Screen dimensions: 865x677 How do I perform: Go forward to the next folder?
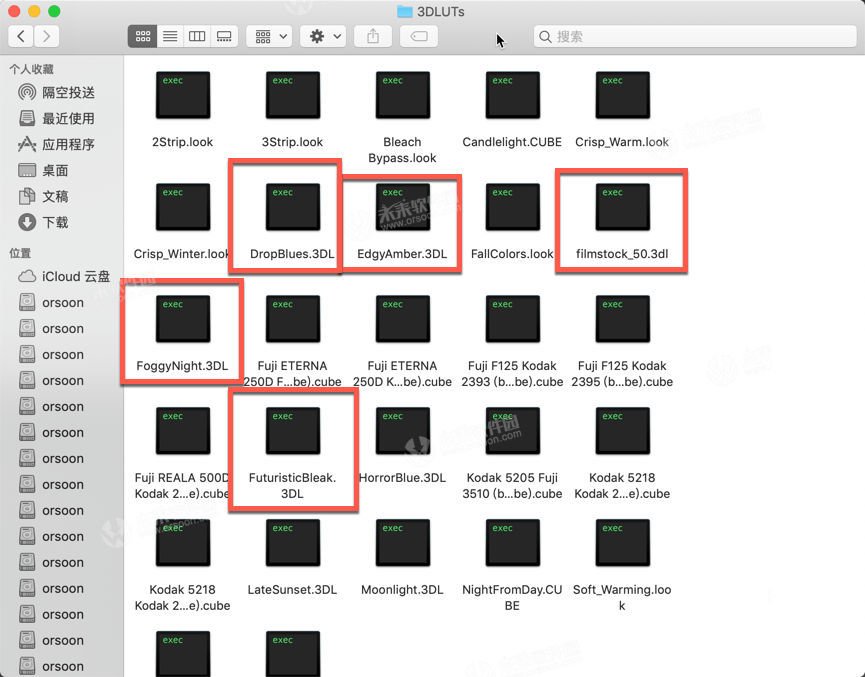pyautogui.click(x=47, y=36)
